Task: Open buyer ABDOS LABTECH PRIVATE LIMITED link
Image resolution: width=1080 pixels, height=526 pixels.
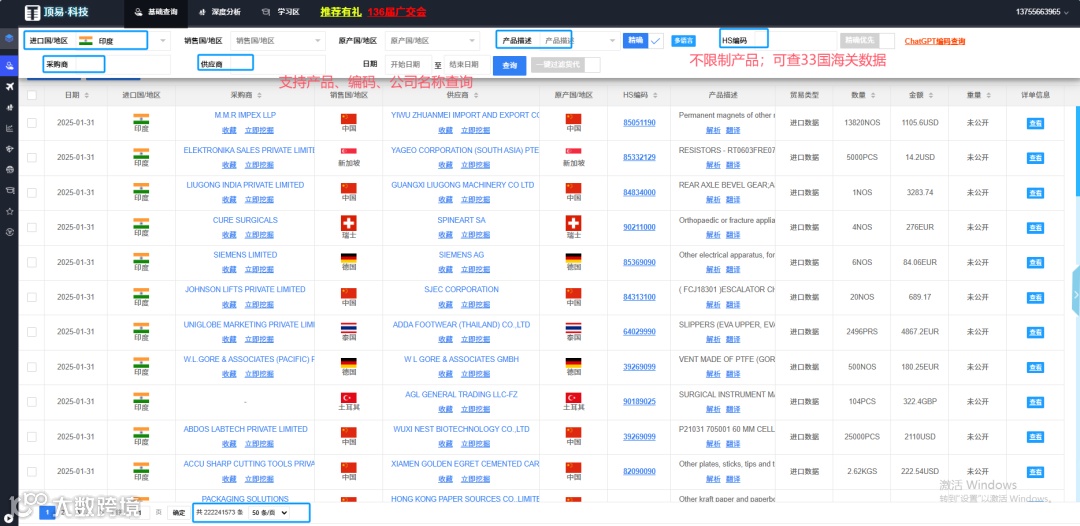Action: point(245,429)
